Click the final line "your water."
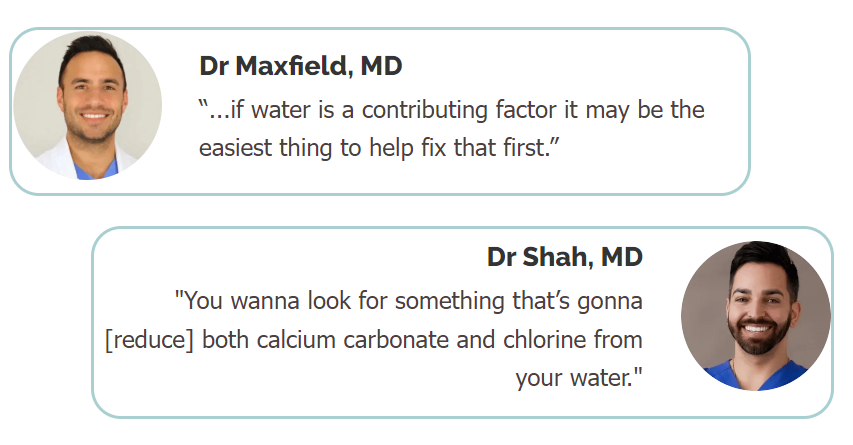The height and width of the screenshot is (445, 853). click(x=579, y=379)
